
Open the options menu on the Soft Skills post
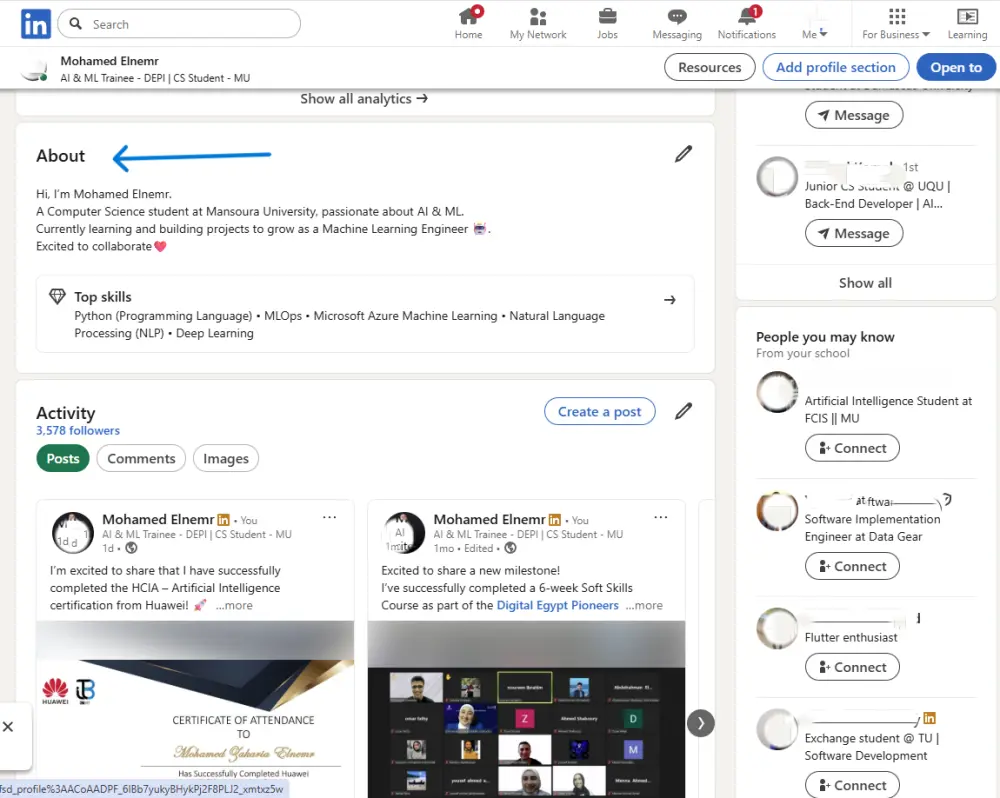click(661, 517)
